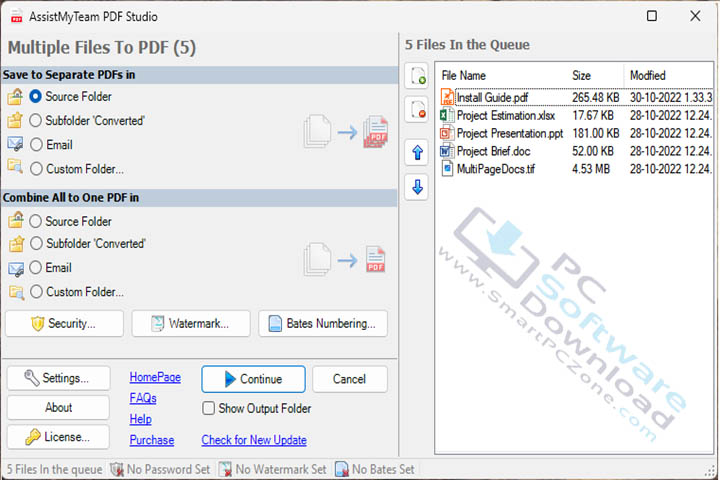720x480 pixels.
Task: Maximize the PDF Studio window
Action: click(652, 16)
